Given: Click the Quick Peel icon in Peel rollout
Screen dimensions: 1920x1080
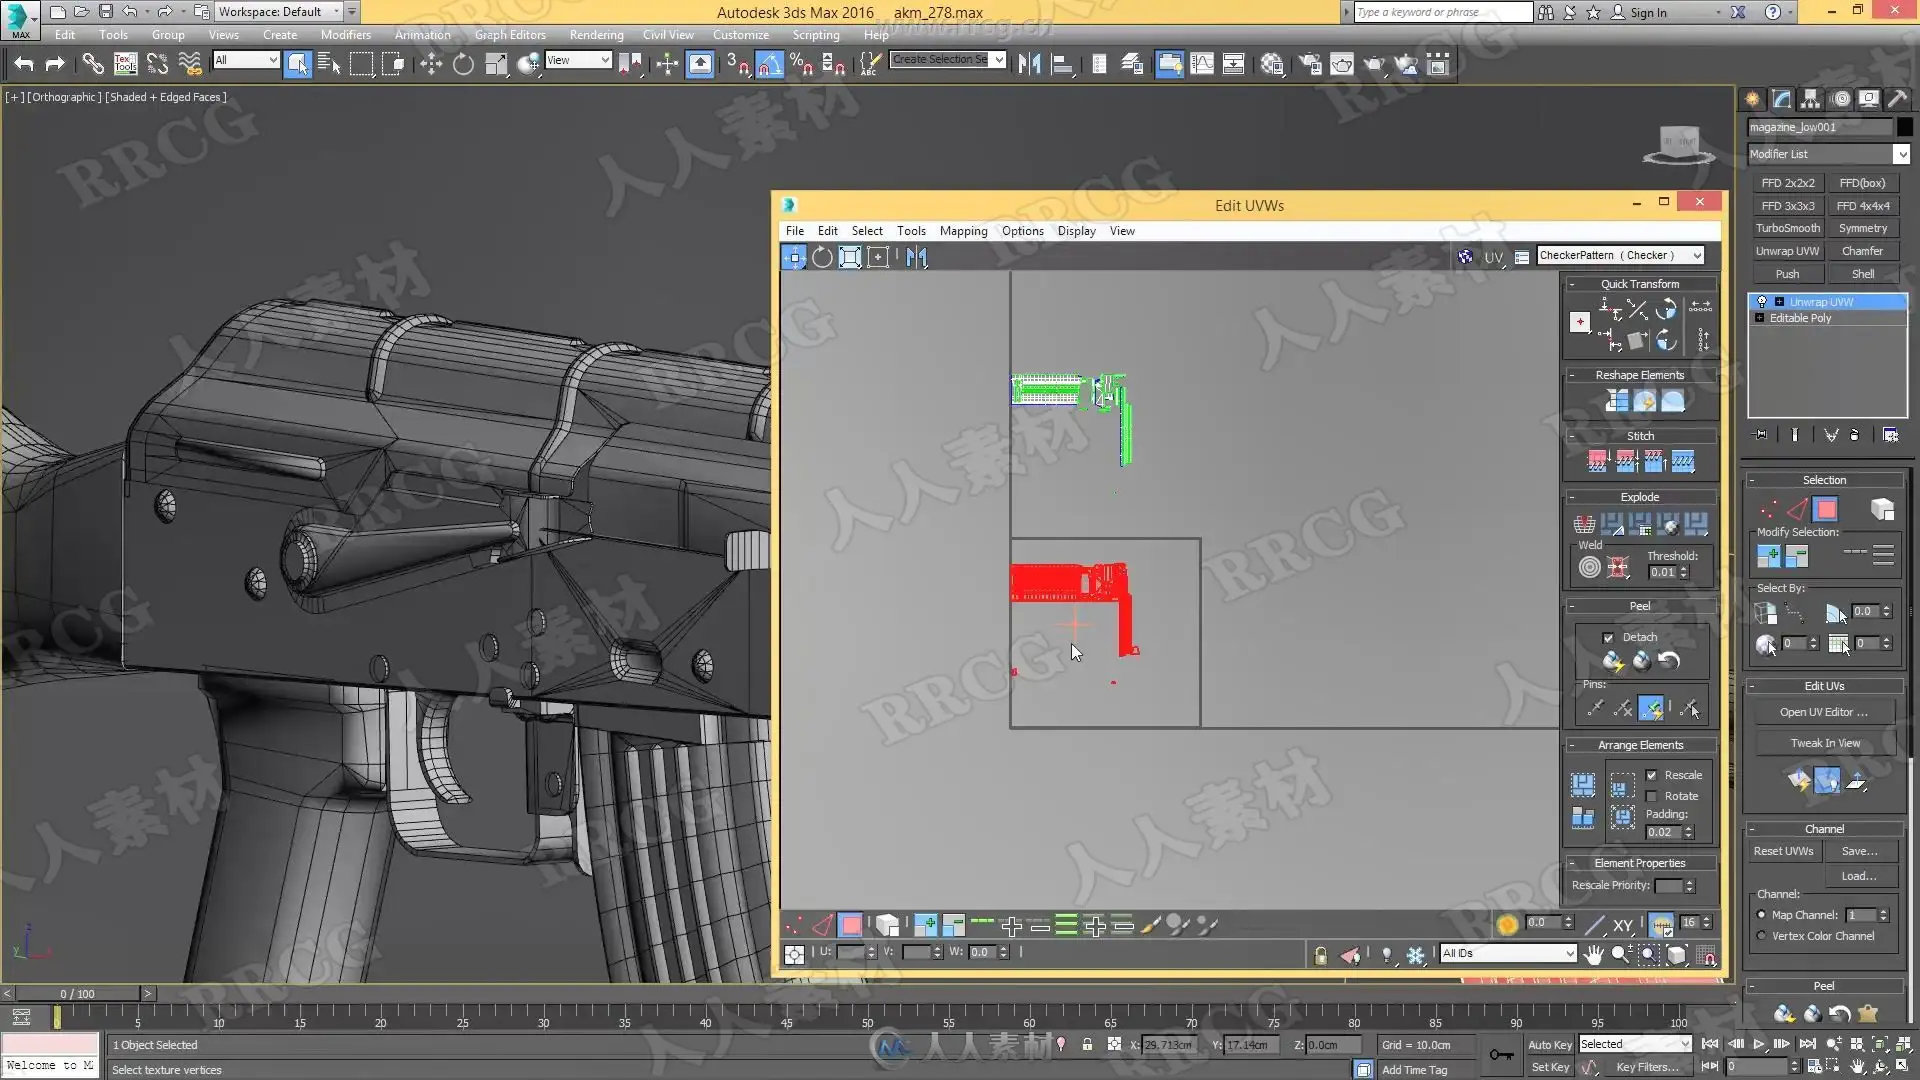Looking at the screenshot, I should coord(1613,661).
